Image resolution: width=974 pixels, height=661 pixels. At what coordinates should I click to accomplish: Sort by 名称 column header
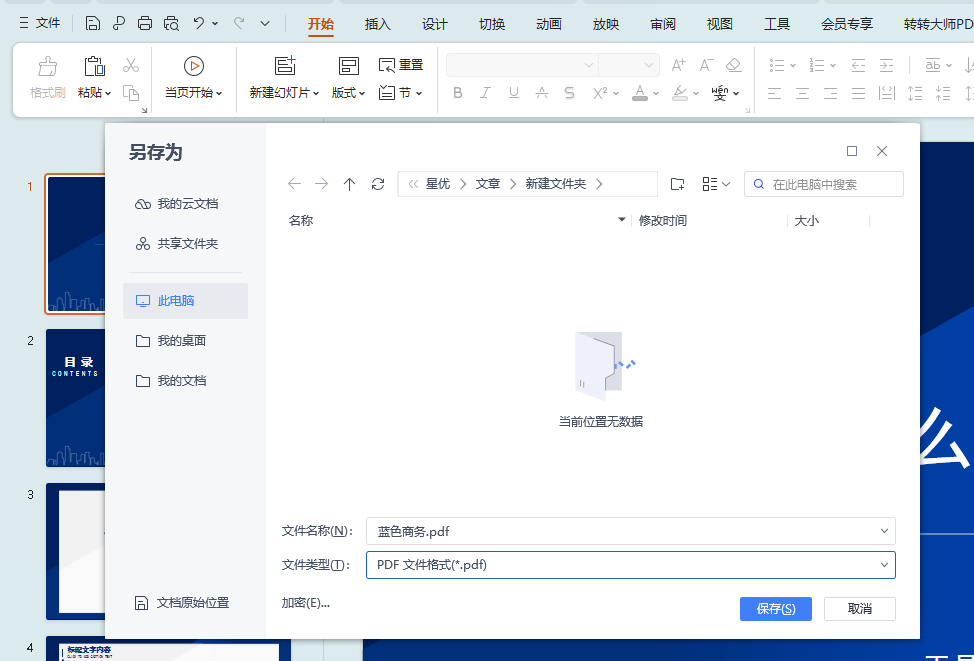301,221
